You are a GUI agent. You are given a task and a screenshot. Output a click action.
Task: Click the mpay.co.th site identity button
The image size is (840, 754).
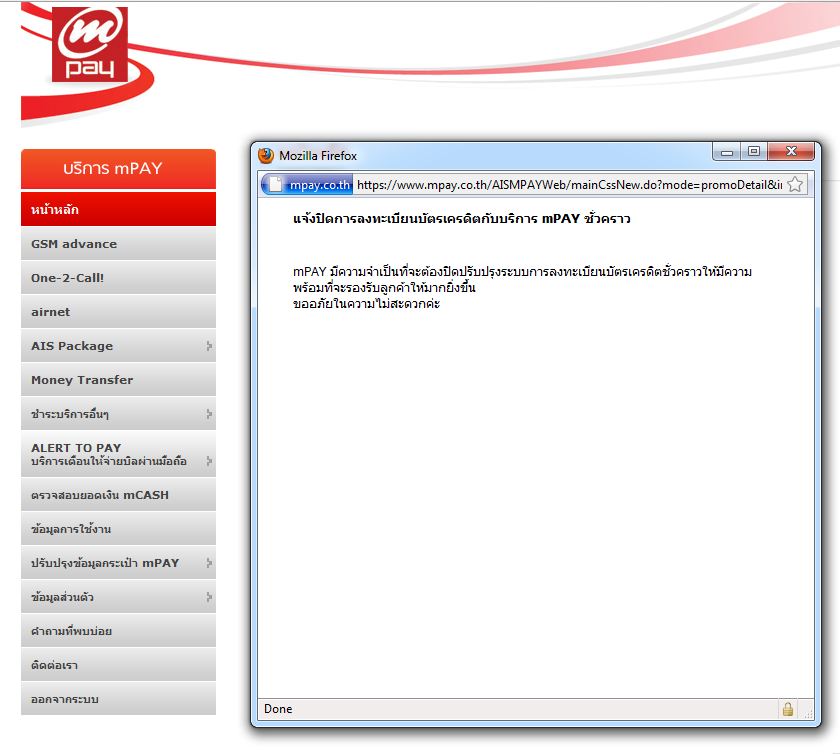[308, 184]
